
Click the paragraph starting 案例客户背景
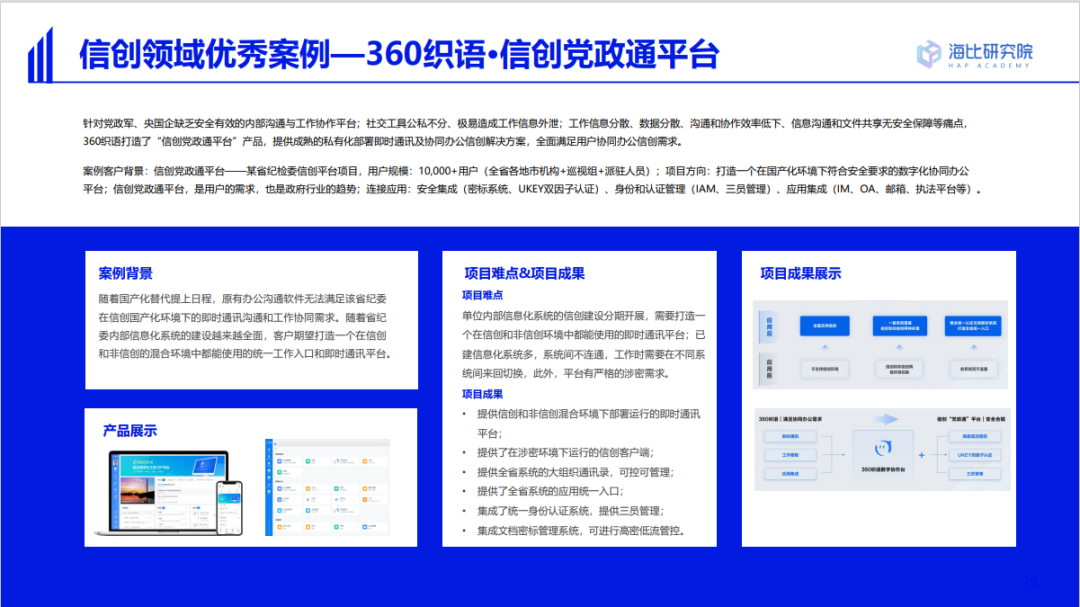[532, 180]
